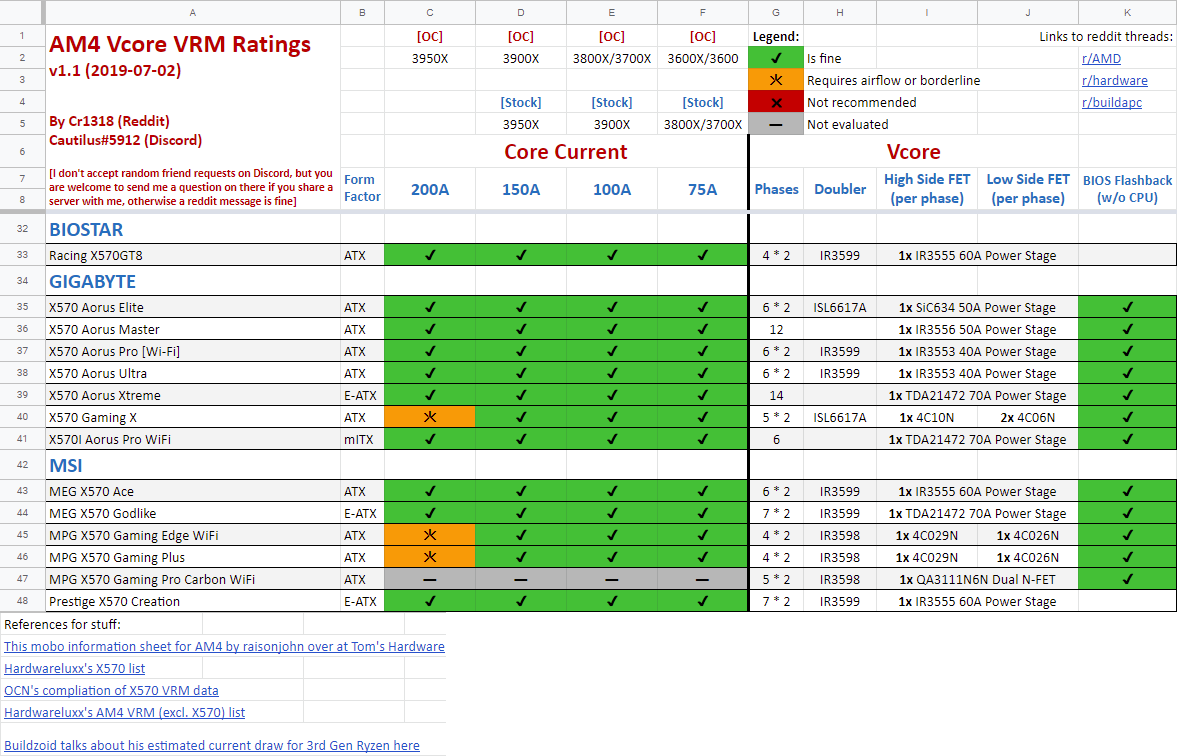
Task: Select 'ISL6617A' doubler cell for X570 Gaming X
Action: coord(840,417)
